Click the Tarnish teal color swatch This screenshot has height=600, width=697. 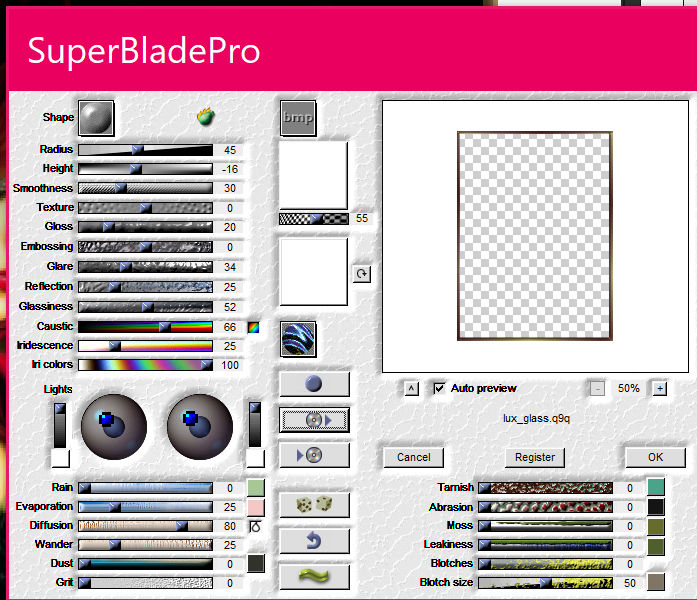pos(656,487)
